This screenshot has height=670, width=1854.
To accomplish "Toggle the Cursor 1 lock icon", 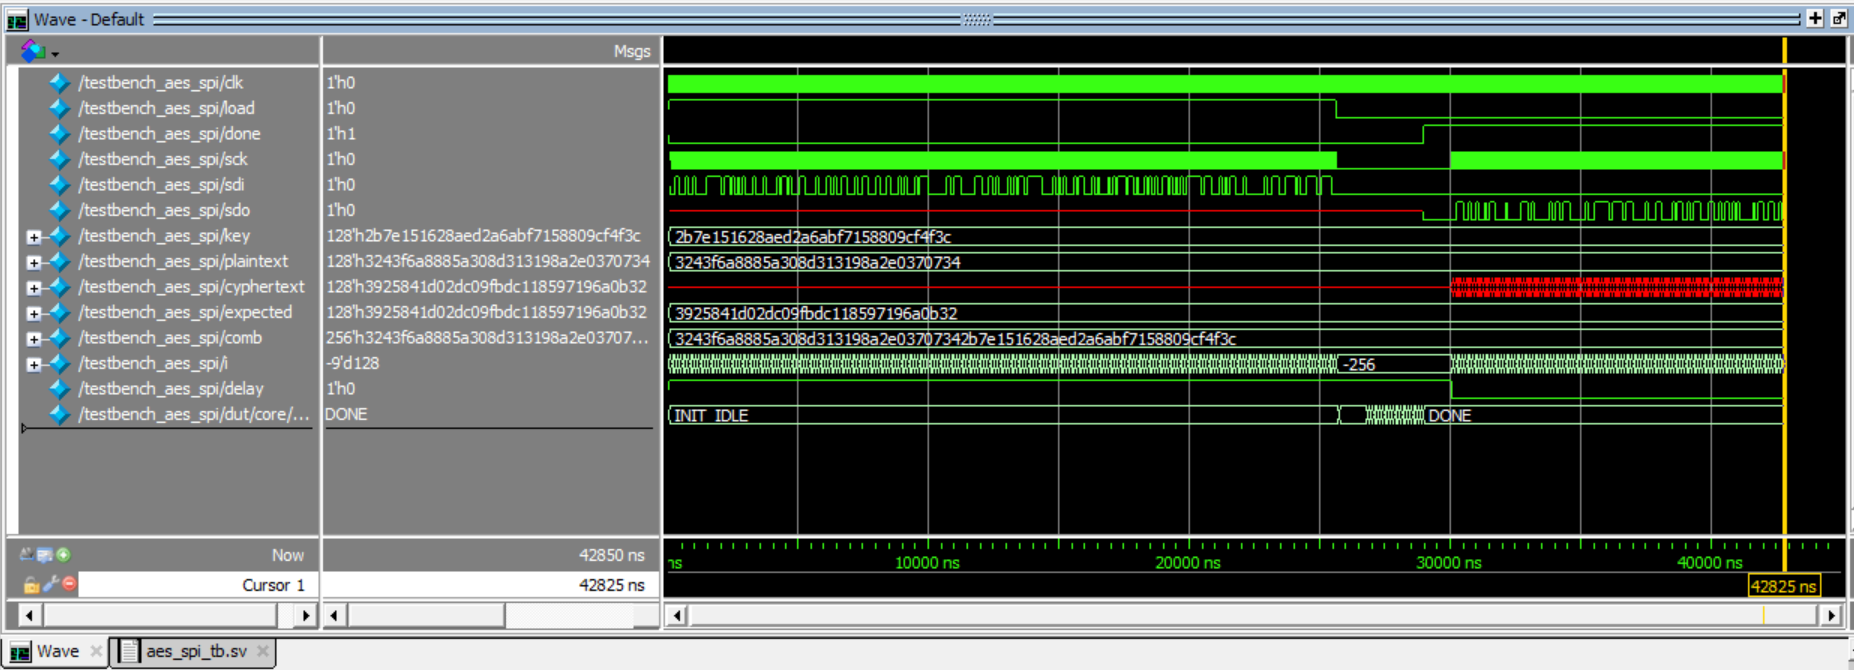I will [x=31, y=585].
